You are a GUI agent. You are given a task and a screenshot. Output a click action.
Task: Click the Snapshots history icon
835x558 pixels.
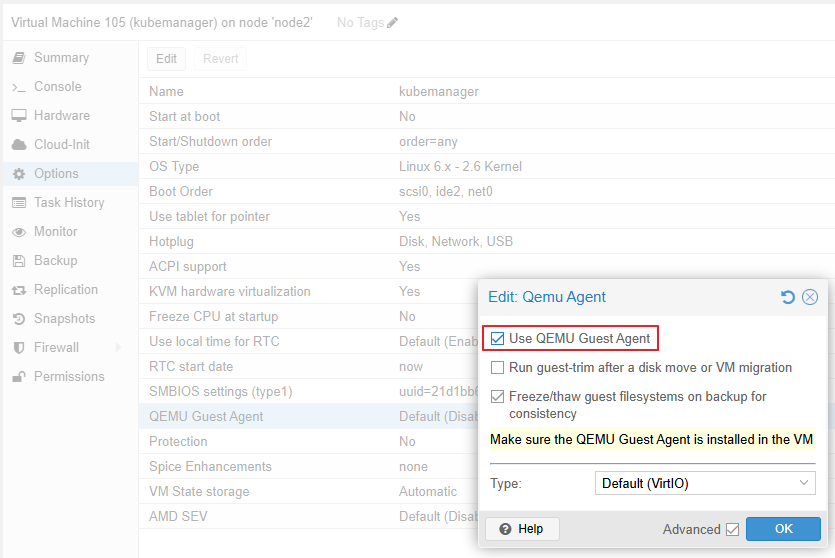pyautogui.click(x=19, y=319)
